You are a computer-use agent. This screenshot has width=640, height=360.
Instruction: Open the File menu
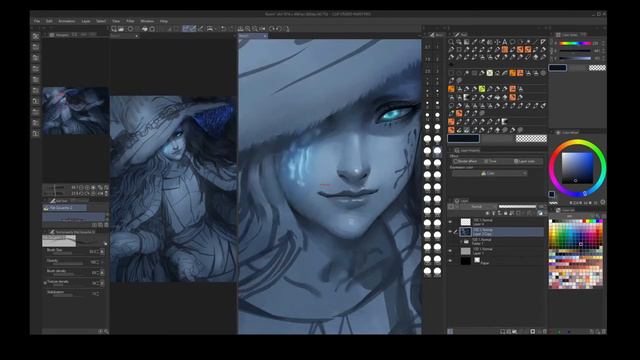point(37,21)
